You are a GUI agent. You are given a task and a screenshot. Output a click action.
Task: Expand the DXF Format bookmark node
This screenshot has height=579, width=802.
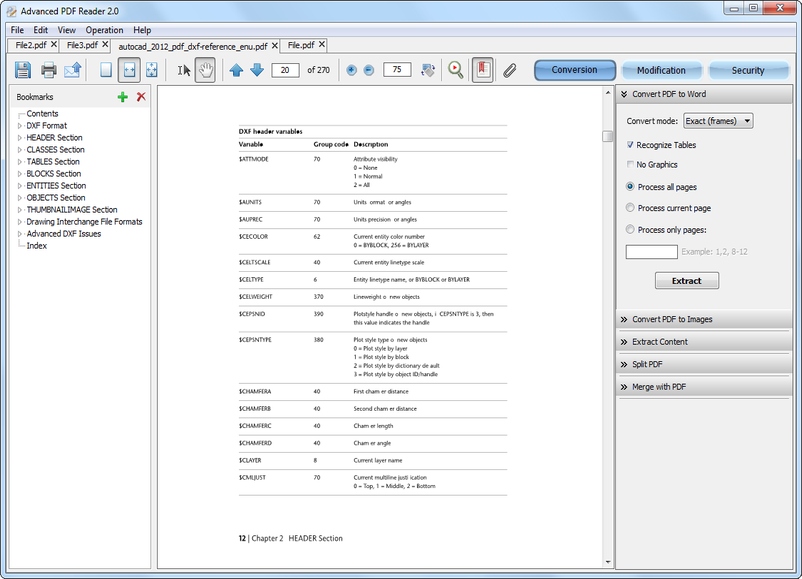20,126
